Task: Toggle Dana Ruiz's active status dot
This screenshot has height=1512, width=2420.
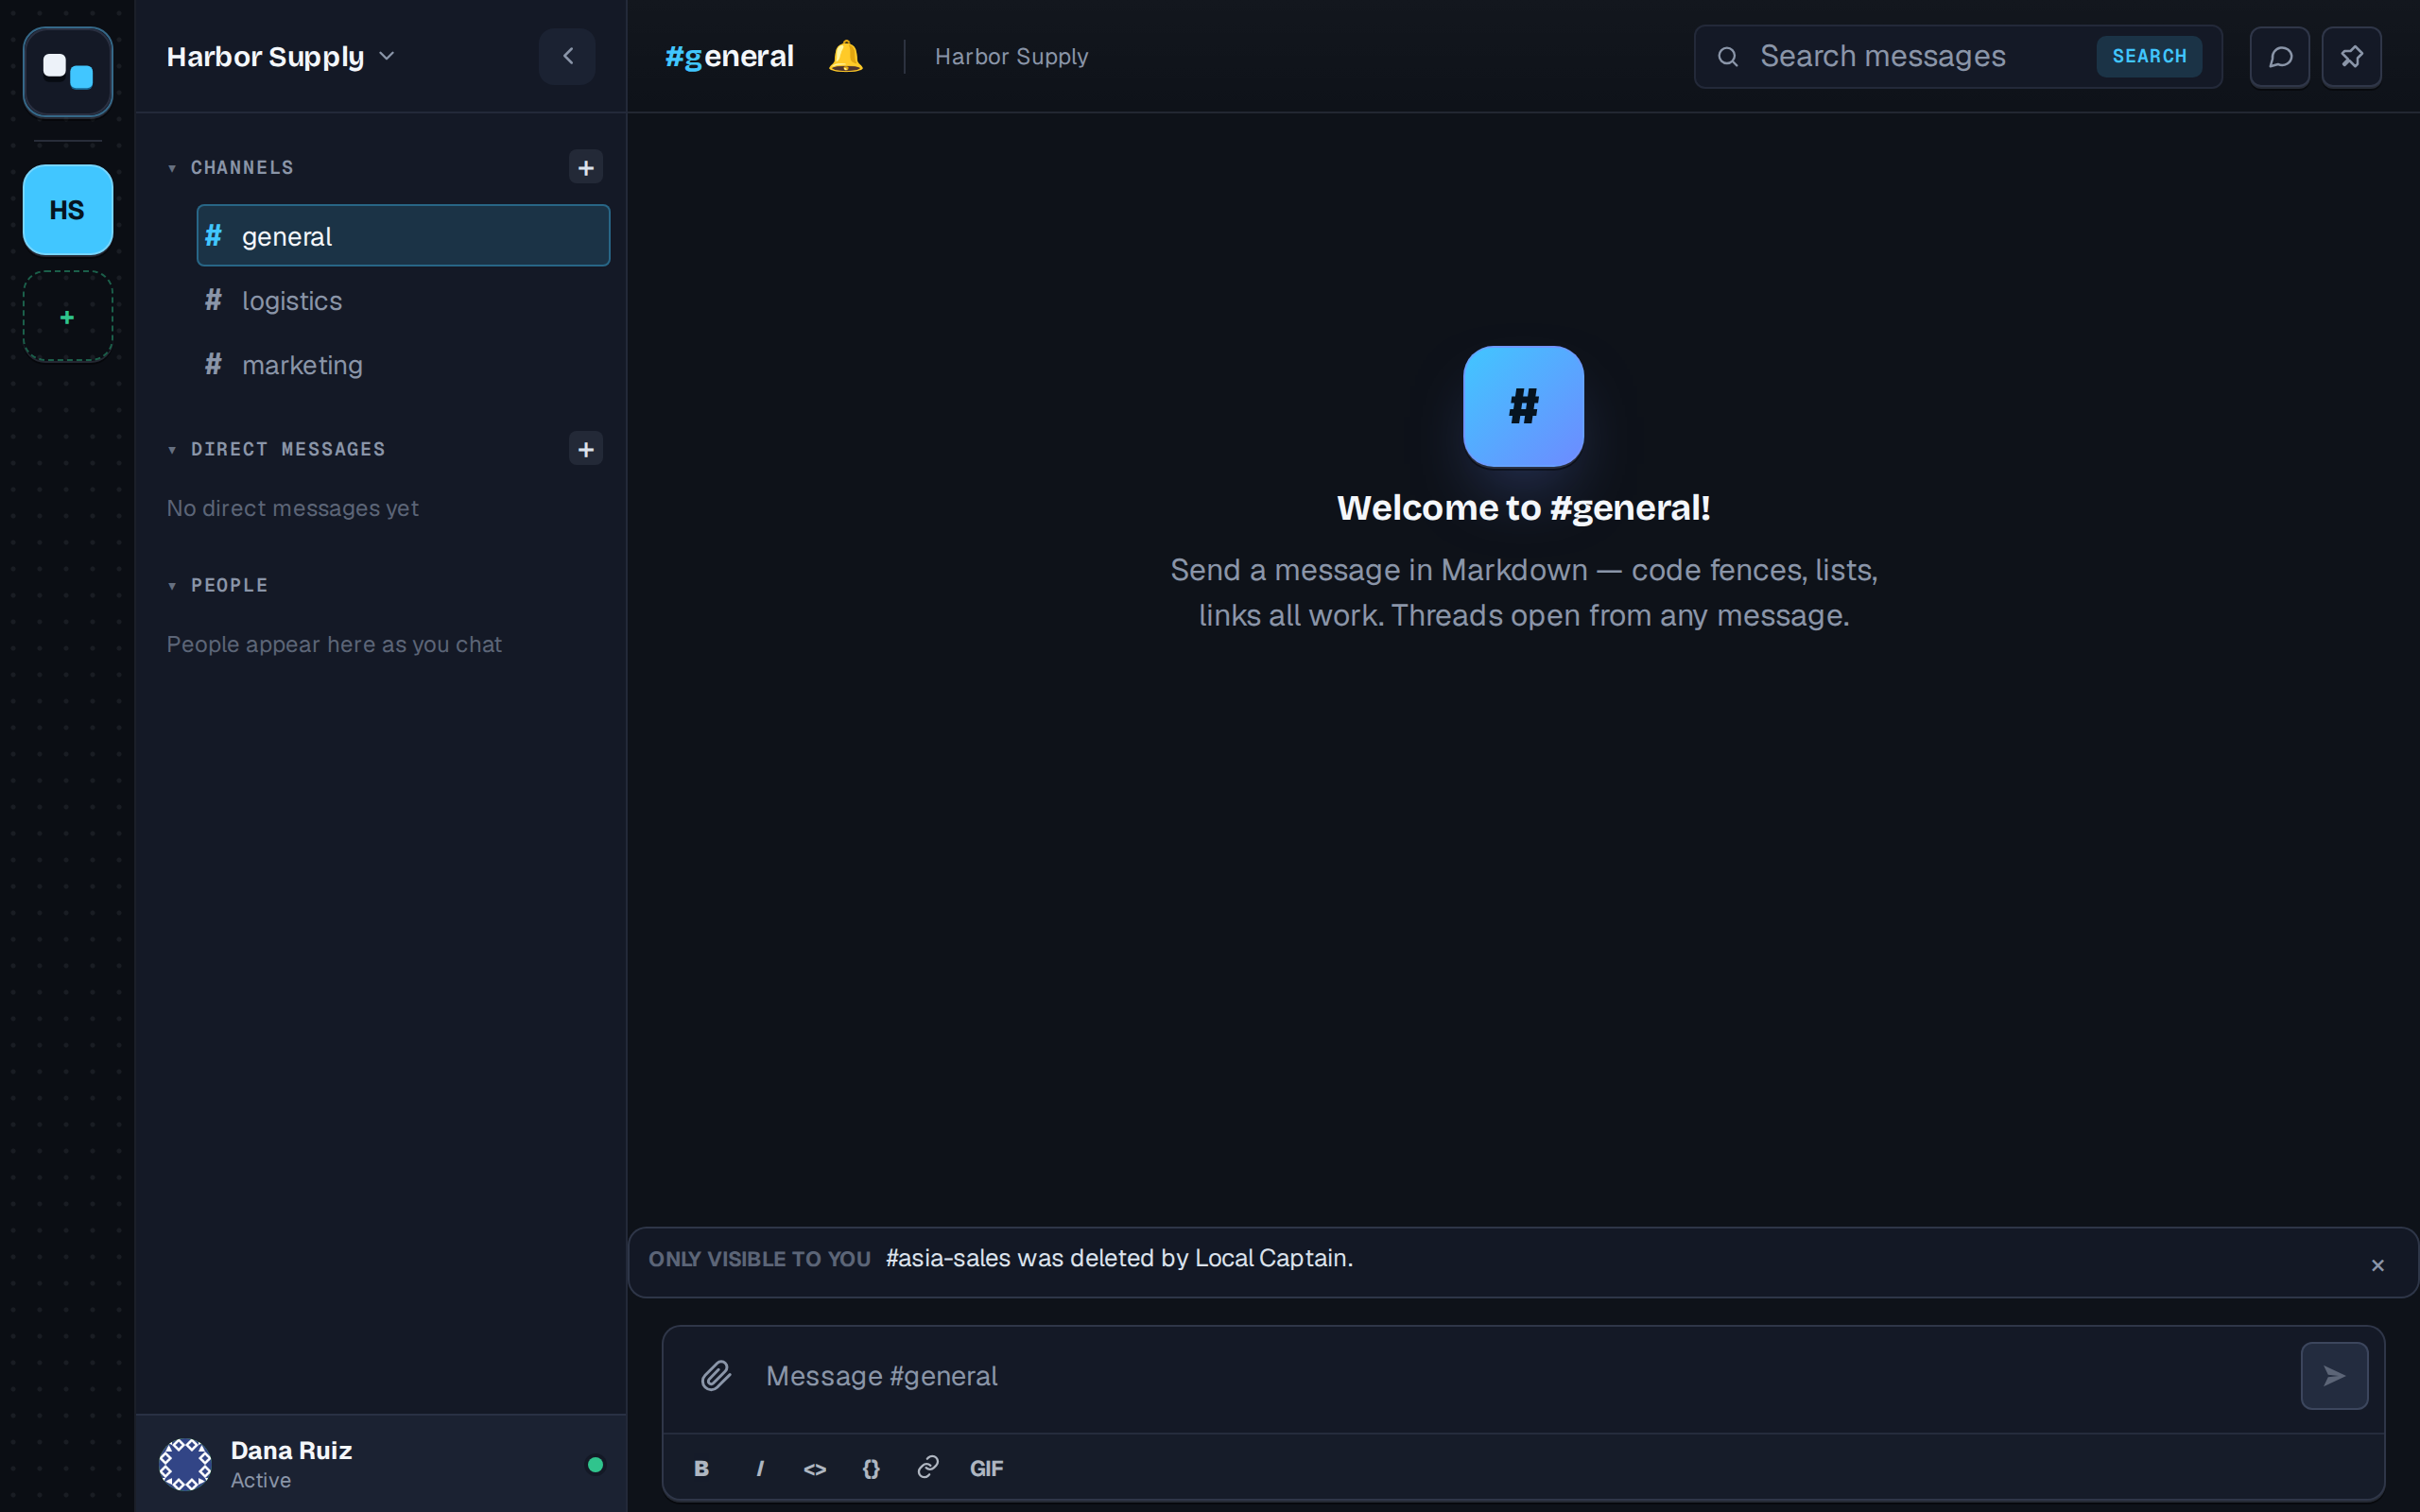Action: (595, 1465)
